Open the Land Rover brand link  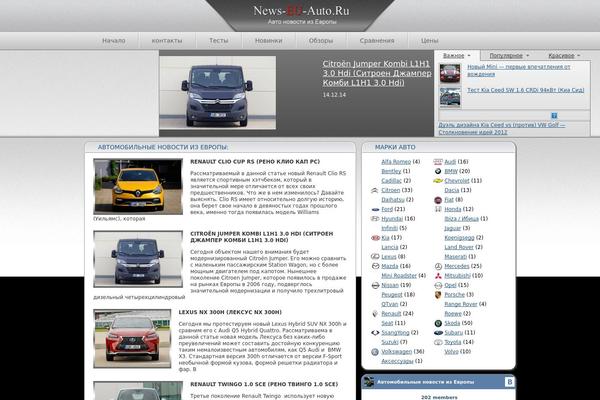(x=459, y=247)
